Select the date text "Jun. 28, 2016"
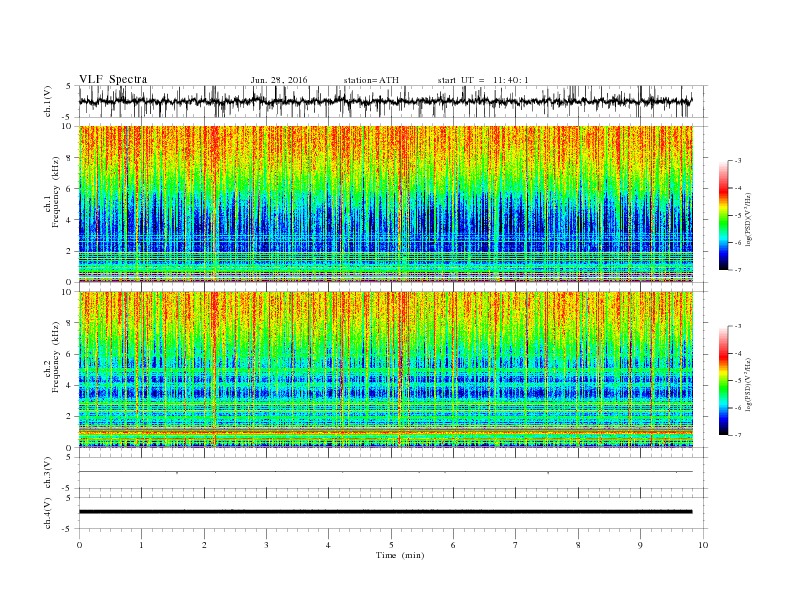The width and height of the screenshot is (792, 612). click(x=279, y=80)
